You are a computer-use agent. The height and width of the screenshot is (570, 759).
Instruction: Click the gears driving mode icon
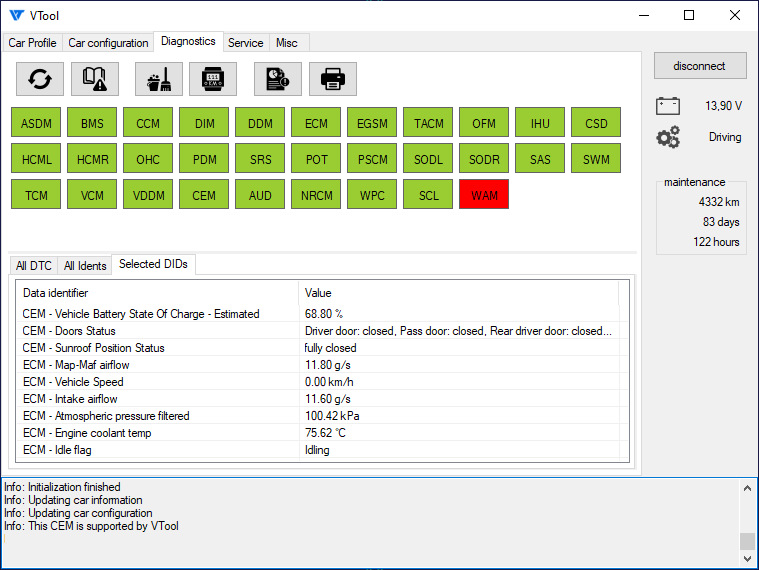tap(668, 137)
